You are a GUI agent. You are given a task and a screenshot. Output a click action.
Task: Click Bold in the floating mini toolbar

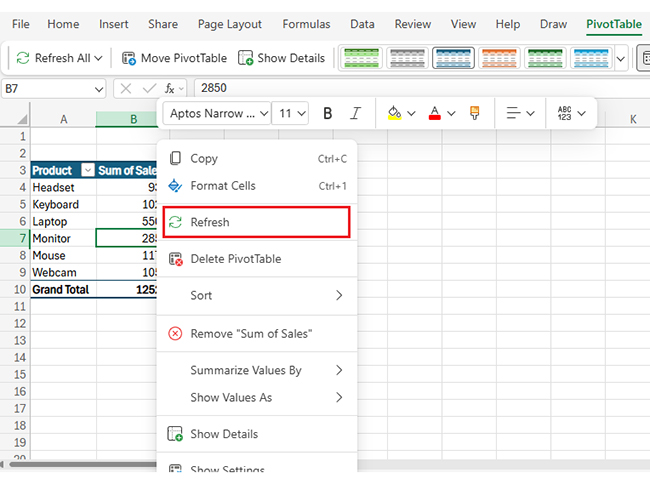click(328, 113)
